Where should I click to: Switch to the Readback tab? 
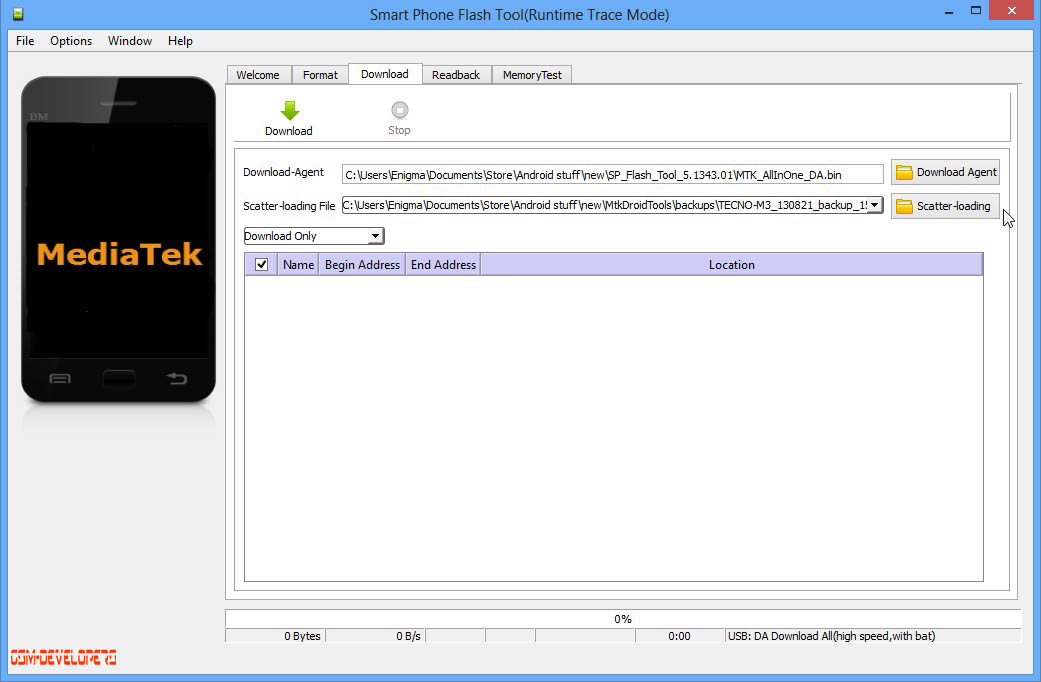pos(456,75)
